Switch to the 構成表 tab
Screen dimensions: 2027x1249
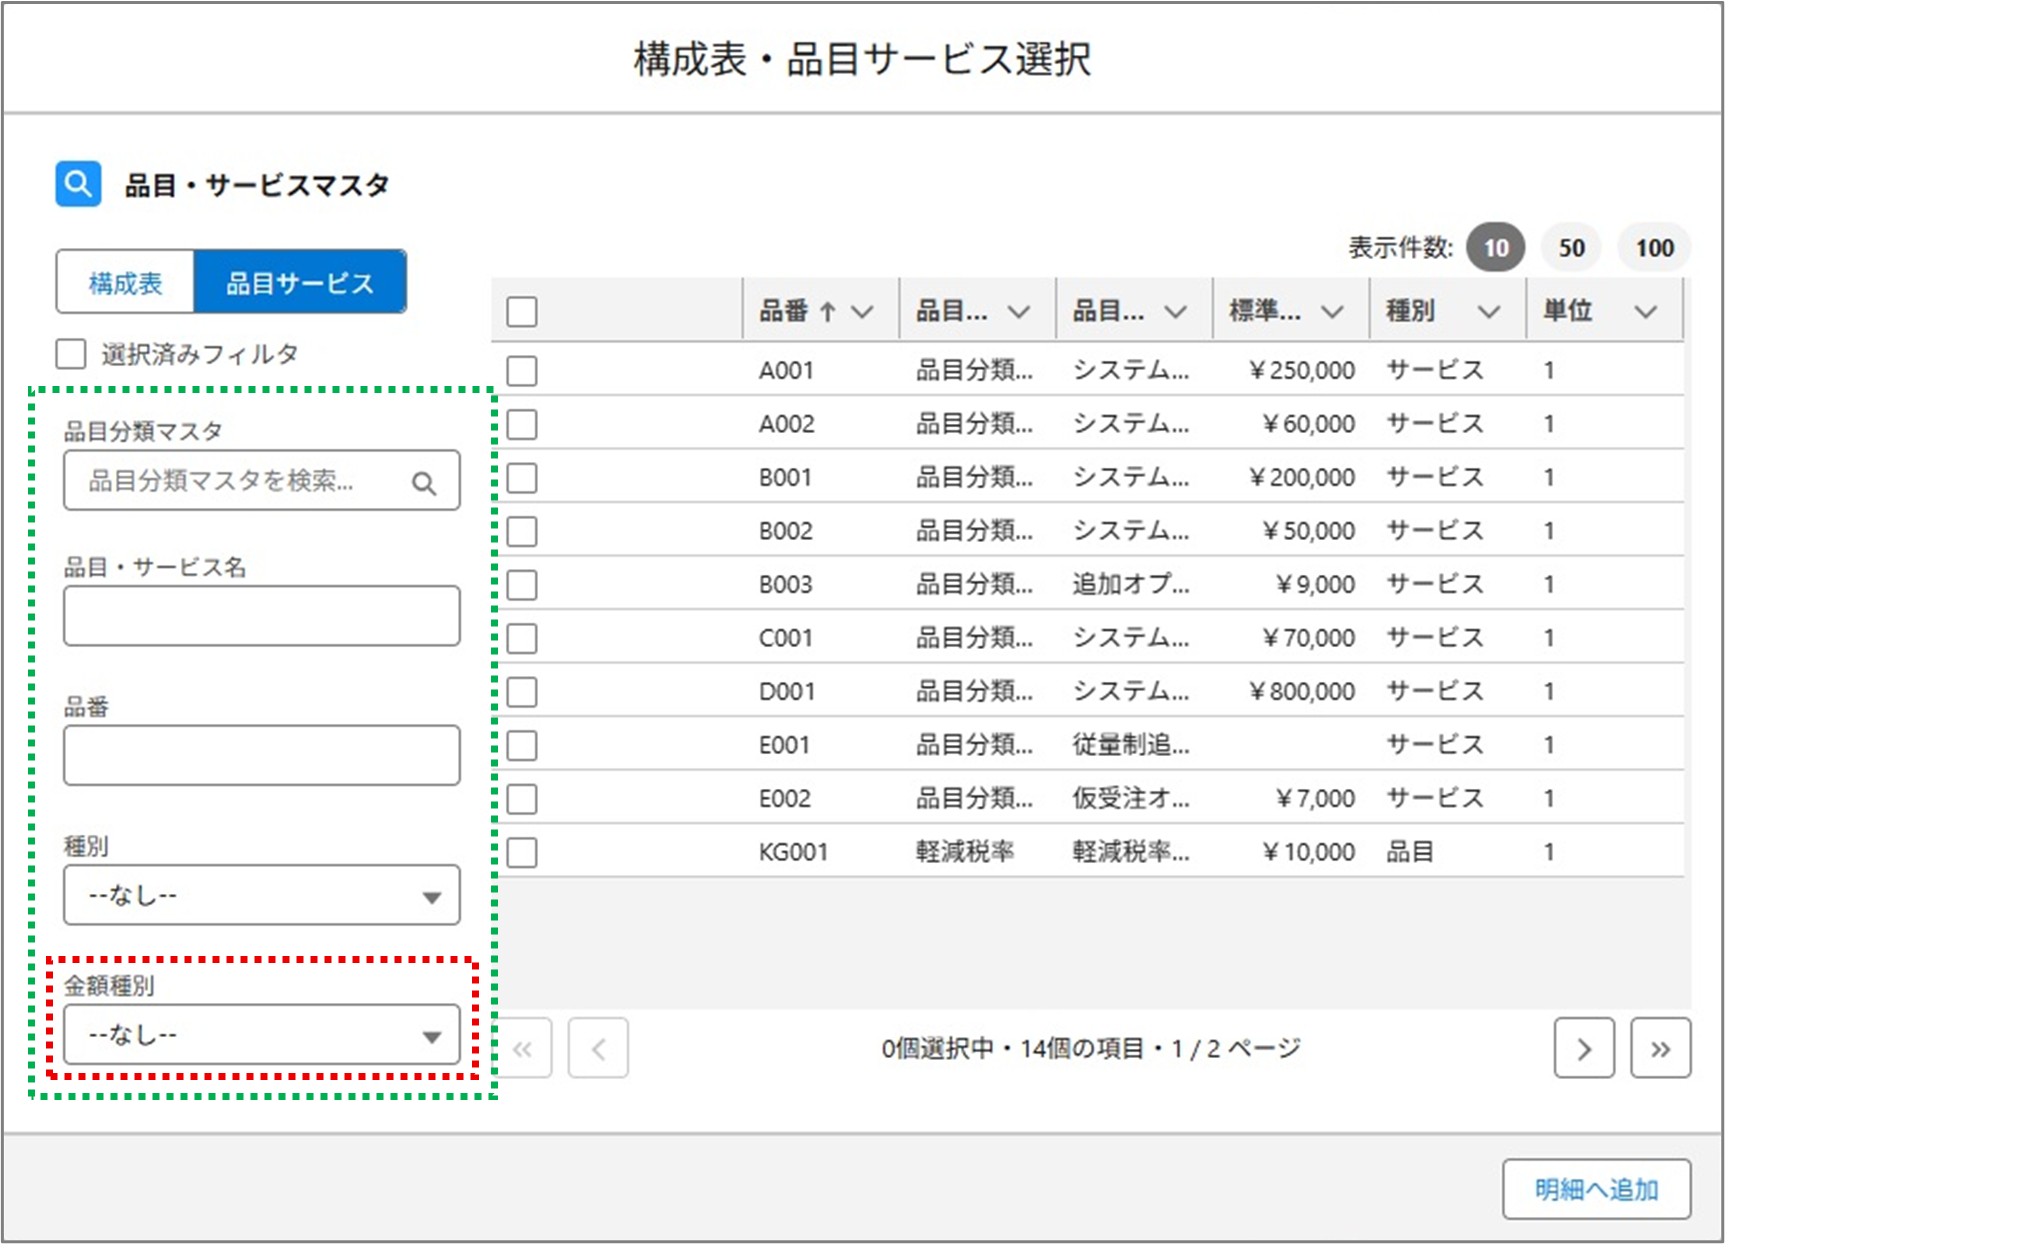point(126,281)
